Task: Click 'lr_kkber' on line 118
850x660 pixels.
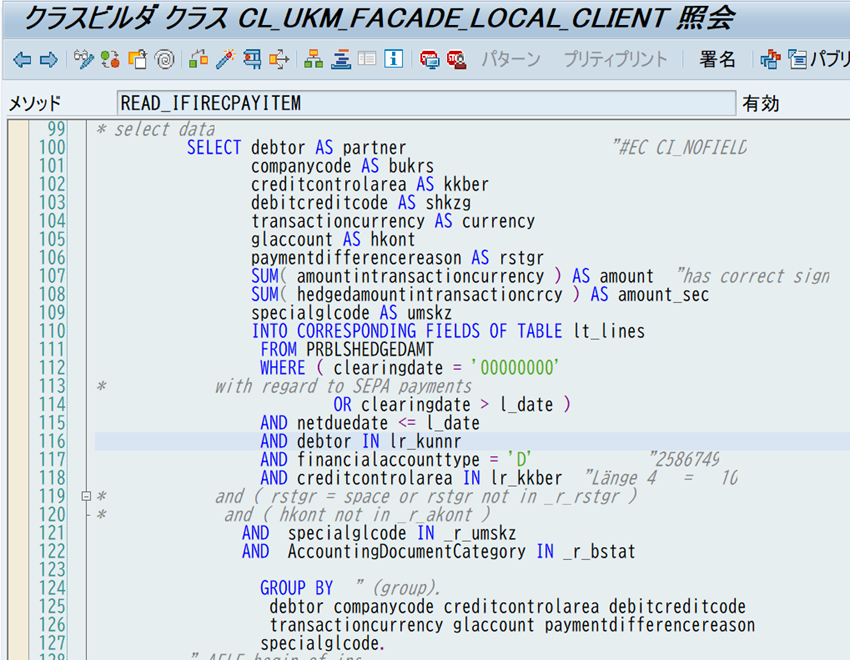Action: [526, 478]
